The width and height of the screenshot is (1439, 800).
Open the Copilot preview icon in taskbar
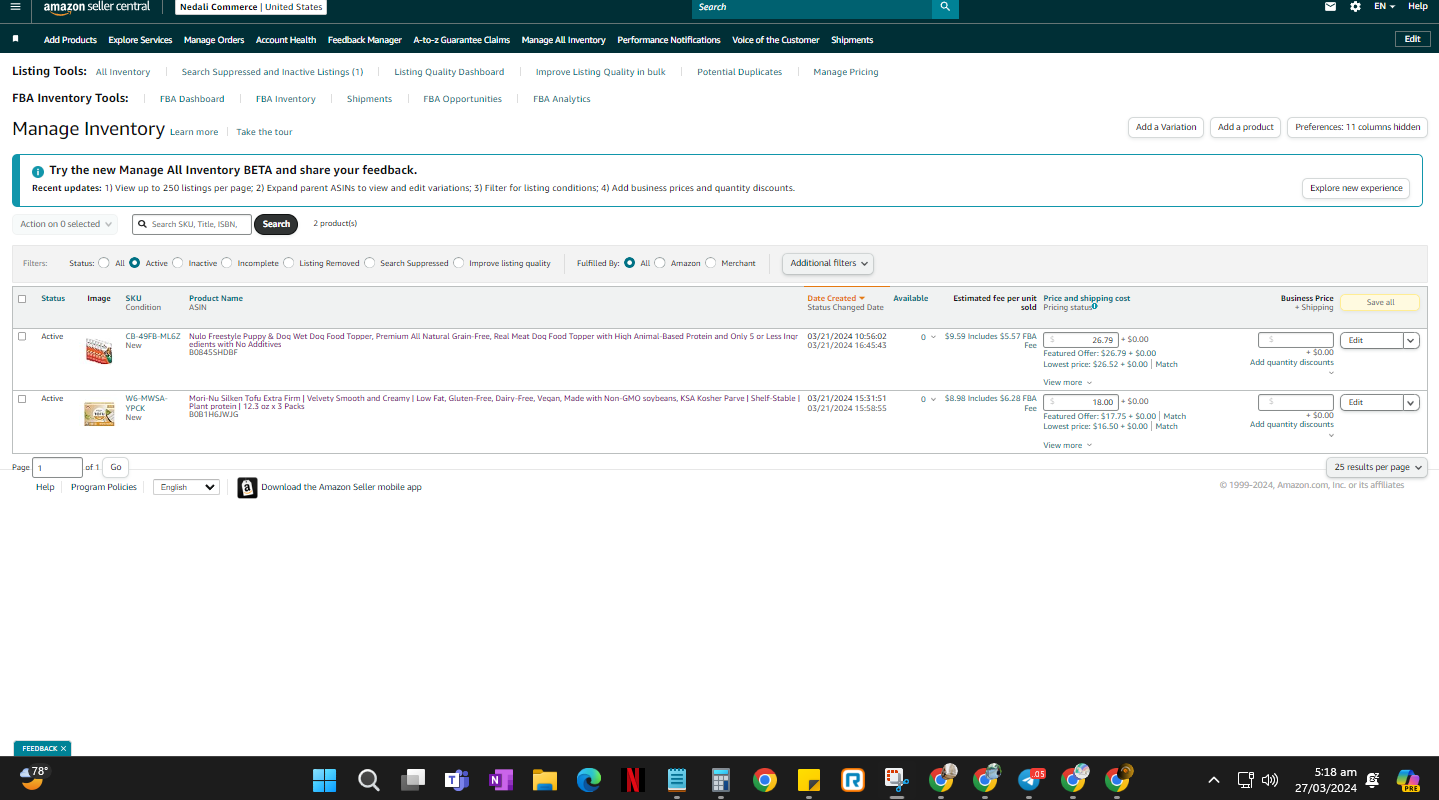[1409, 780]
